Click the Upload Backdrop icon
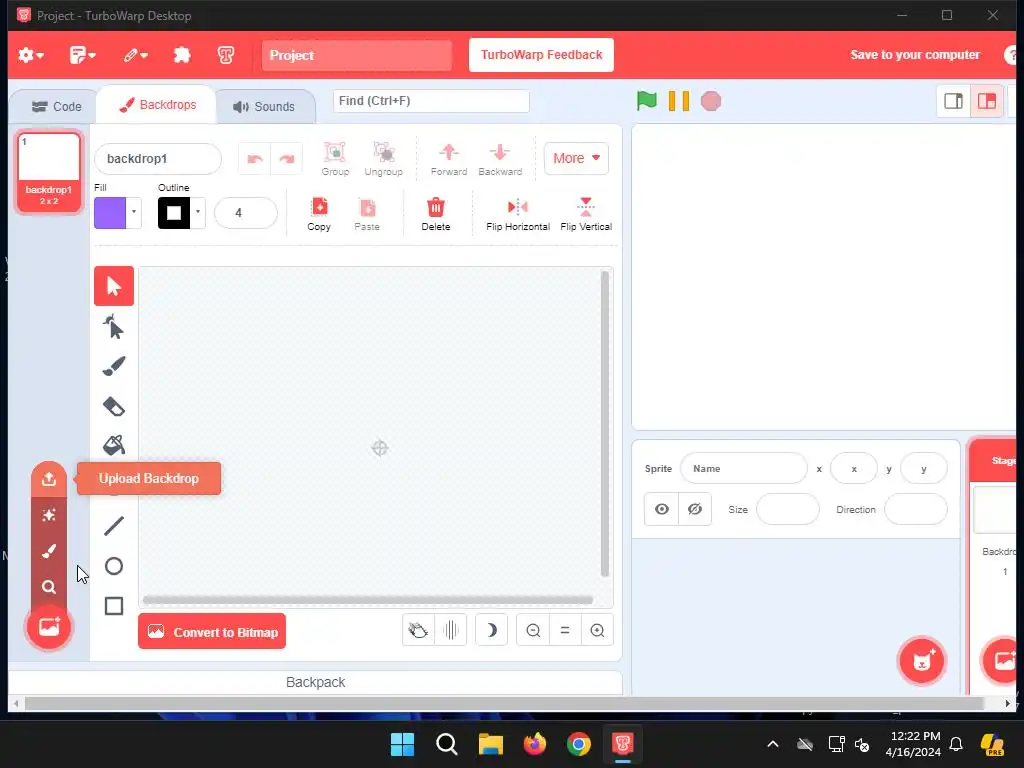 coord(49,479)
